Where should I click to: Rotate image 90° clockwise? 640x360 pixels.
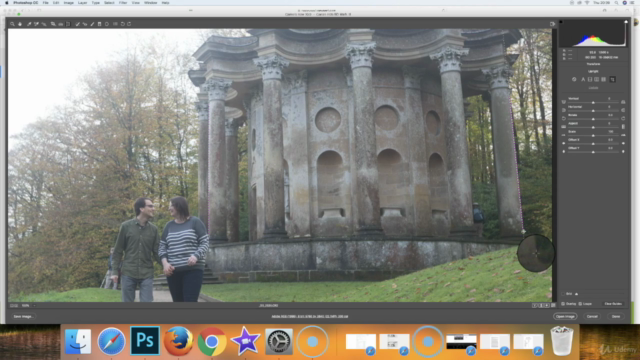[x=129, y=24]
